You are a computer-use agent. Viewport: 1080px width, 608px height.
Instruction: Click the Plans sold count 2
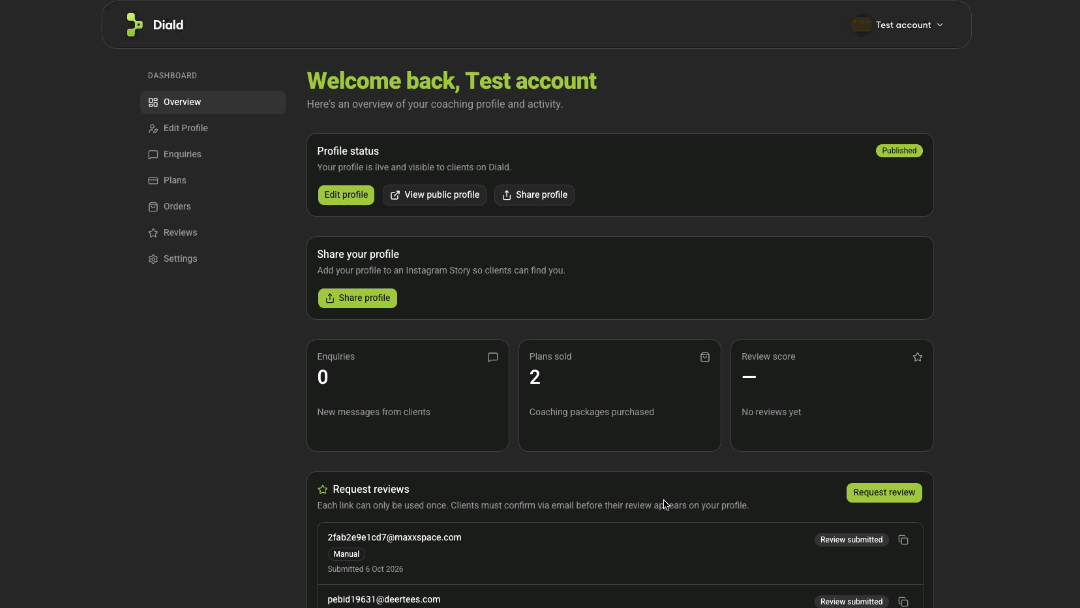click(x=534, y=377)
